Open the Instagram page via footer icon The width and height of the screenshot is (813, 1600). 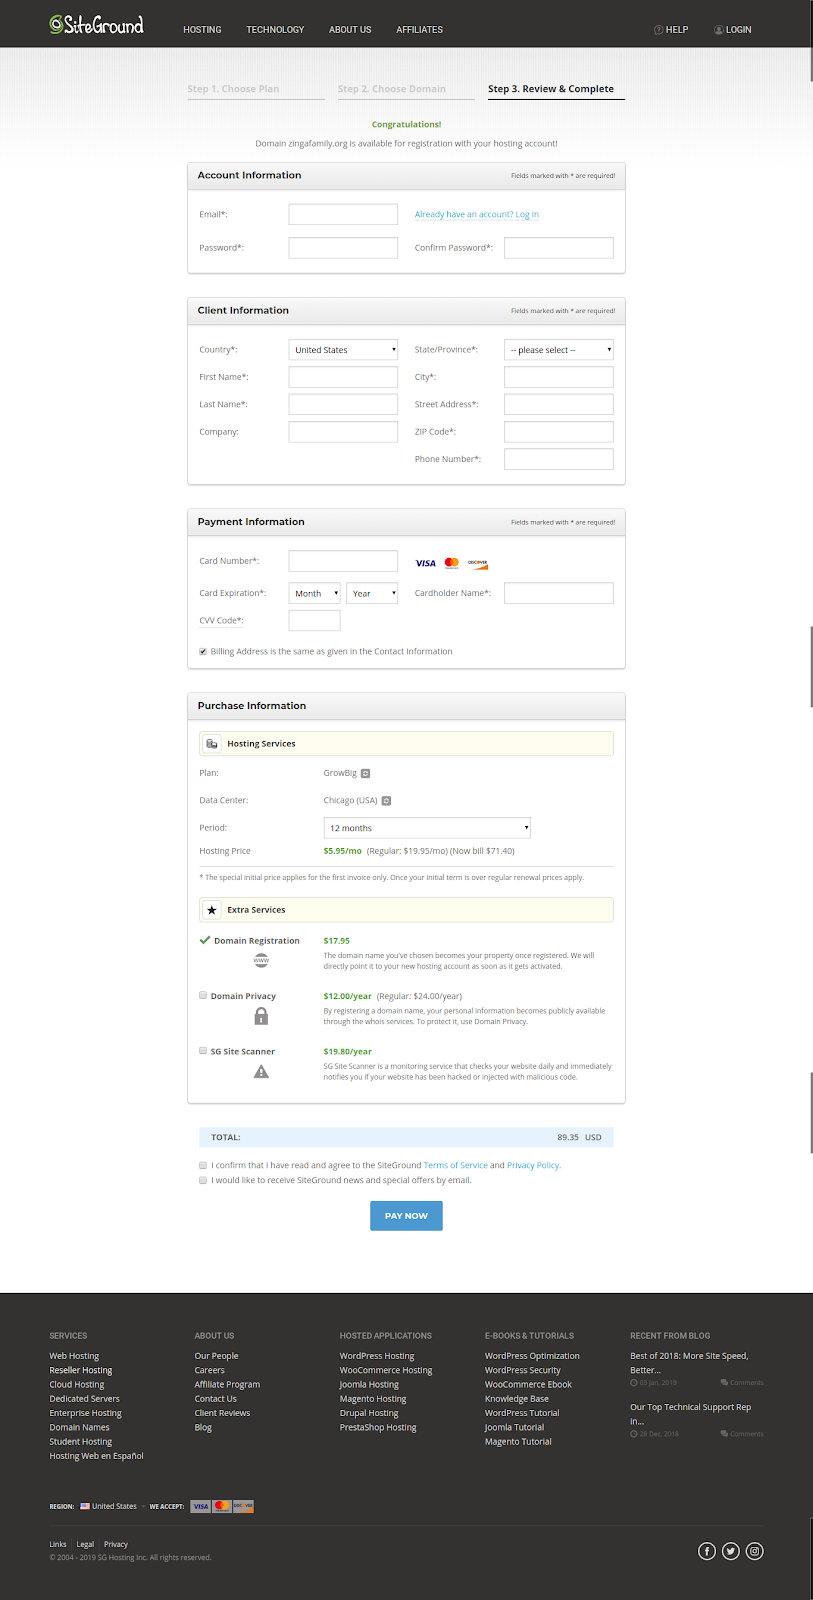click(755, 1551)
